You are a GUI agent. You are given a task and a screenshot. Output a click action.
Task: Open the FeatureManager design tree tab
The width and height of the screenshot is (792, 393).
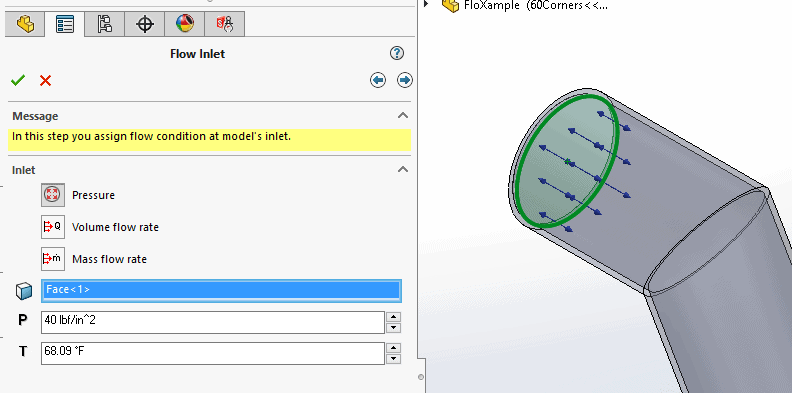click(25, 24)
